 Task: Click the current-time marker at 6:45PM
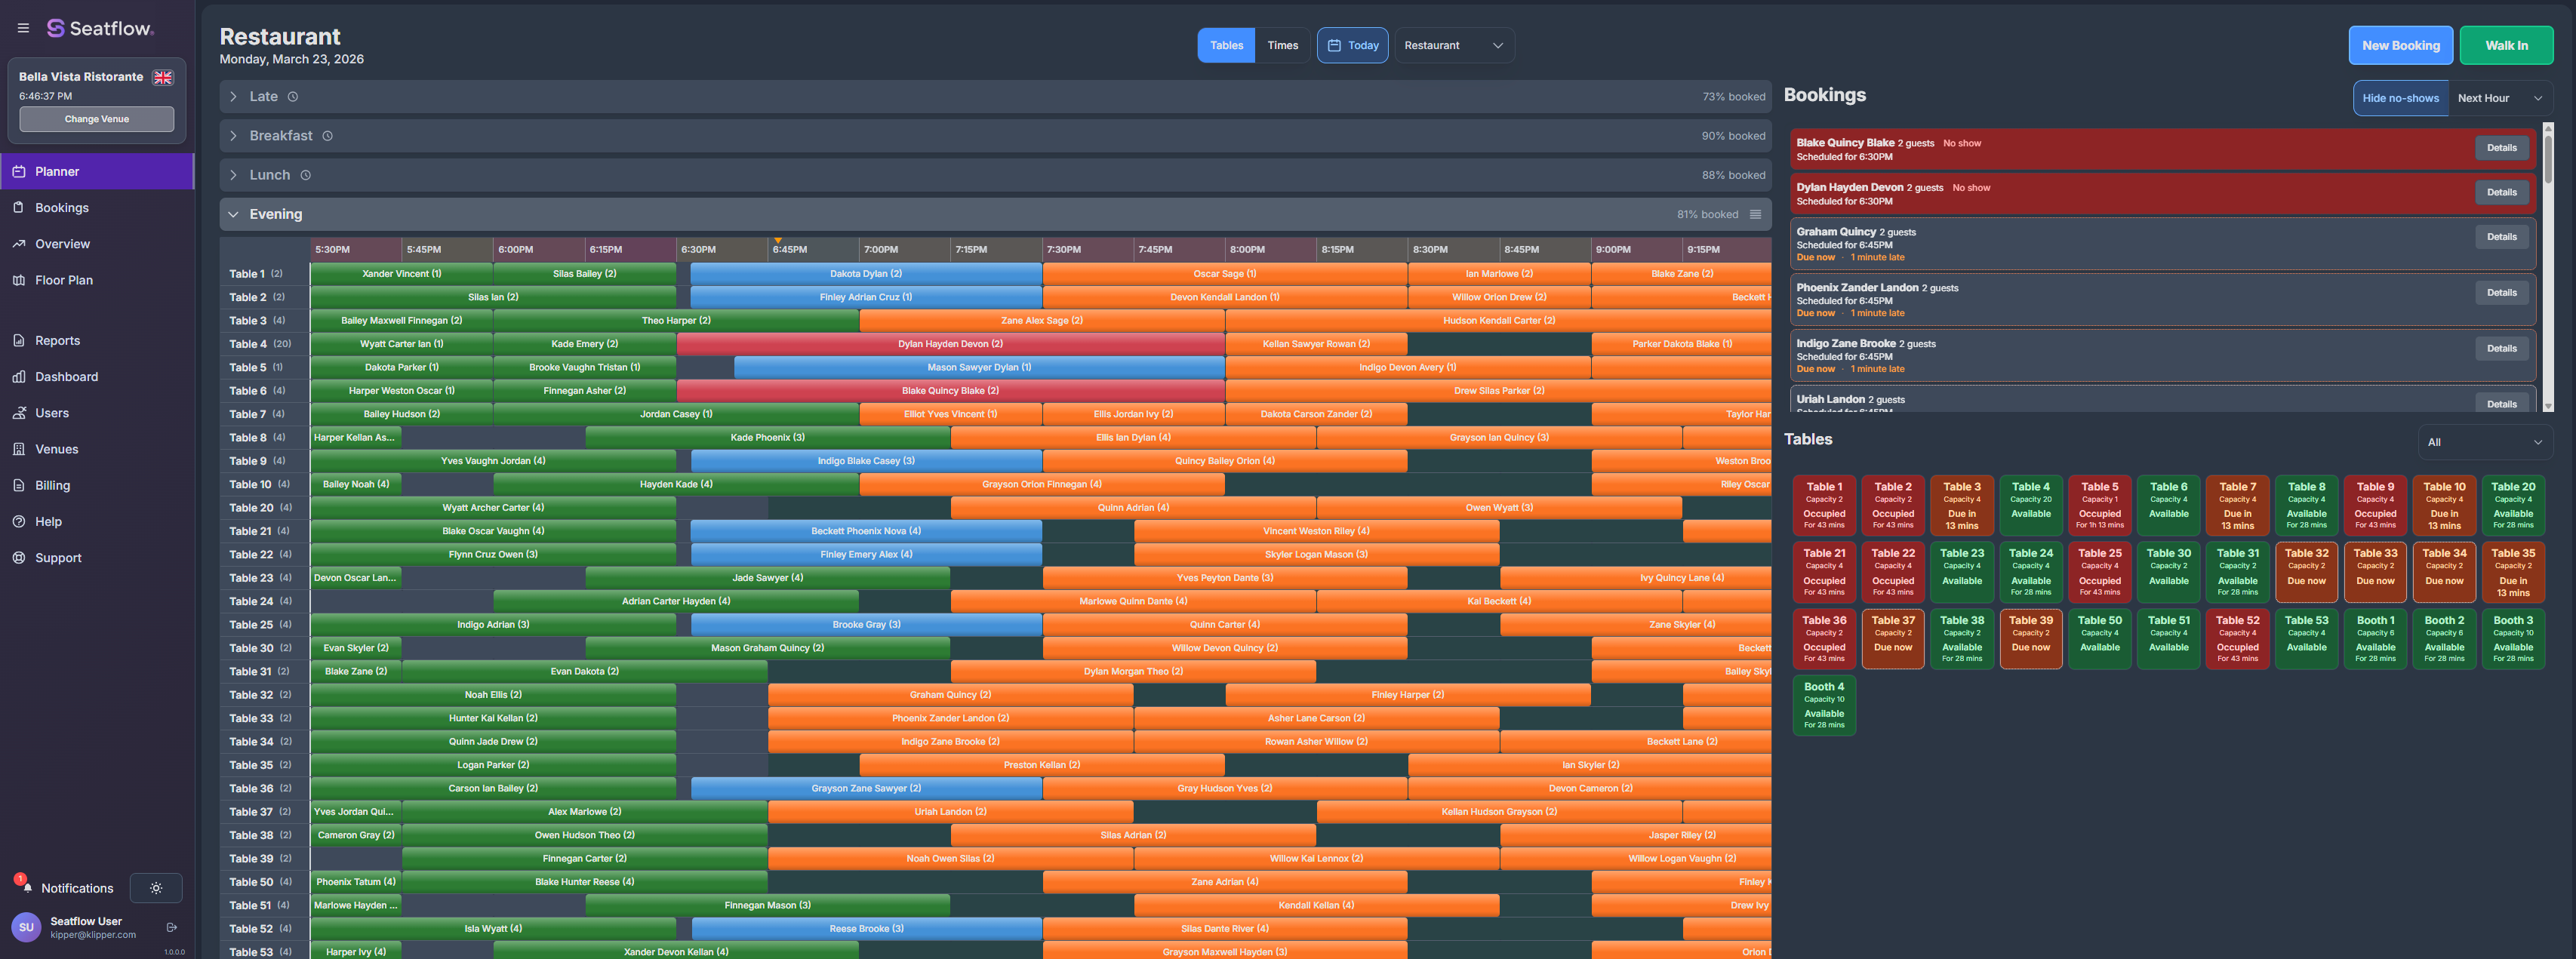tap(777, 241)
